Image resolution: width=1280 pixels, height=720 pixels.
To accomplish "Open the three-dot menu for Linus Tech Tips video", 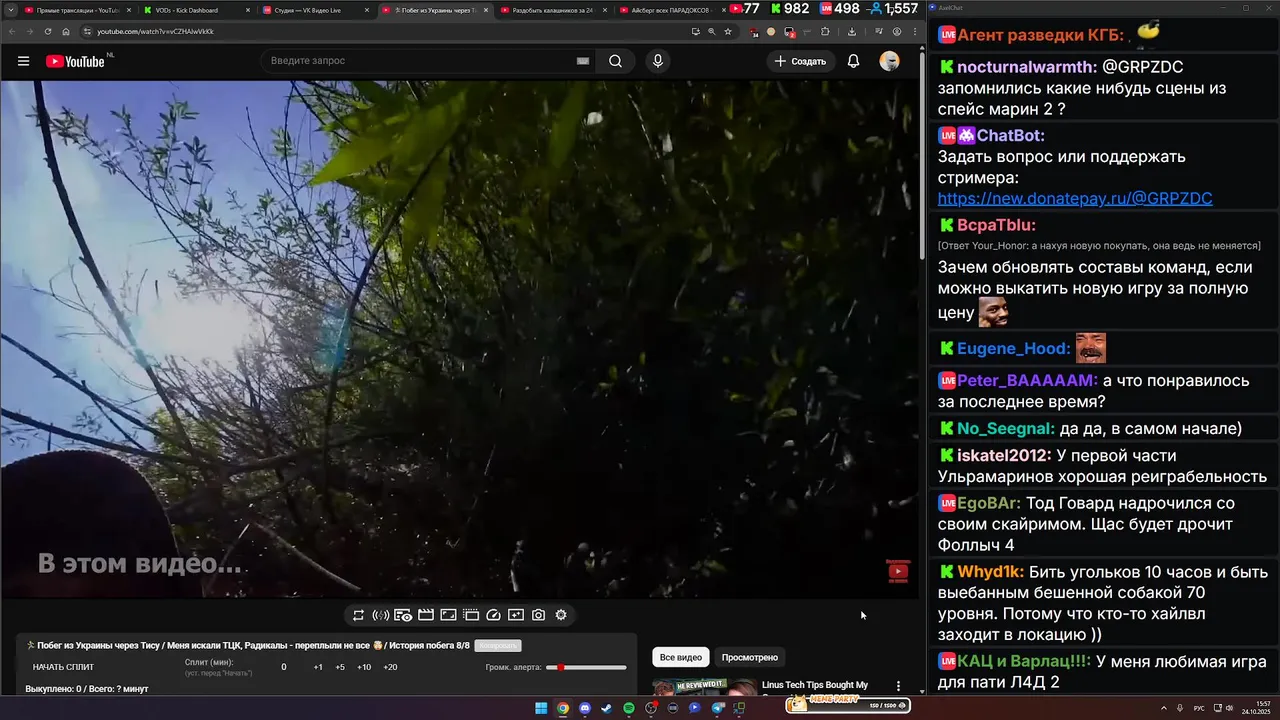I will (898, 686).
